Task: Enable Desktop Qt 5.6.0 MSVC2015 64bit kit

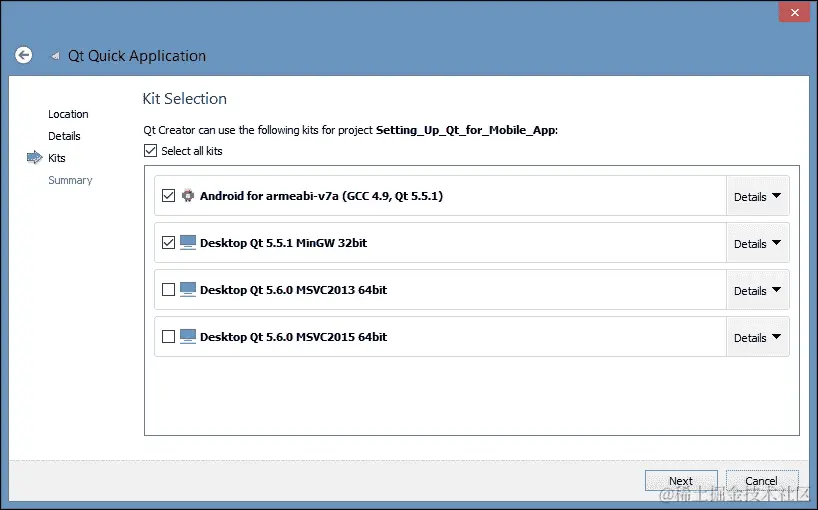Action: tap(168, 337)
